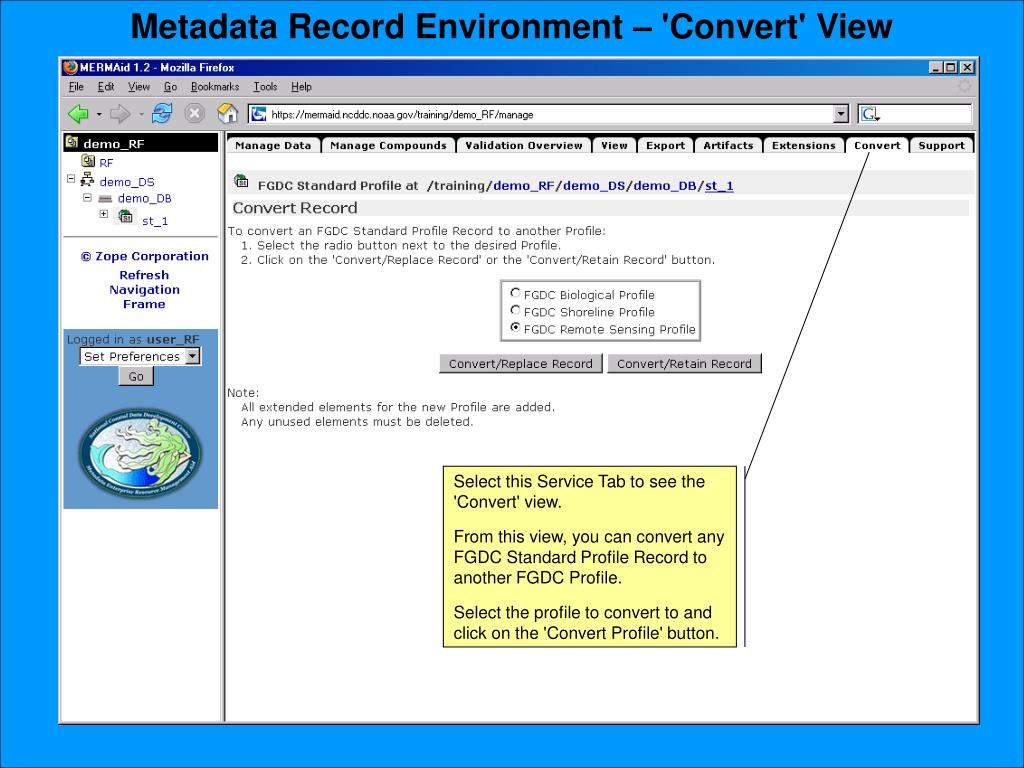This screenshot has height=768, width=1024.
Task: Click the Convert/Replace Record button
Action: [x=520, y=364]
